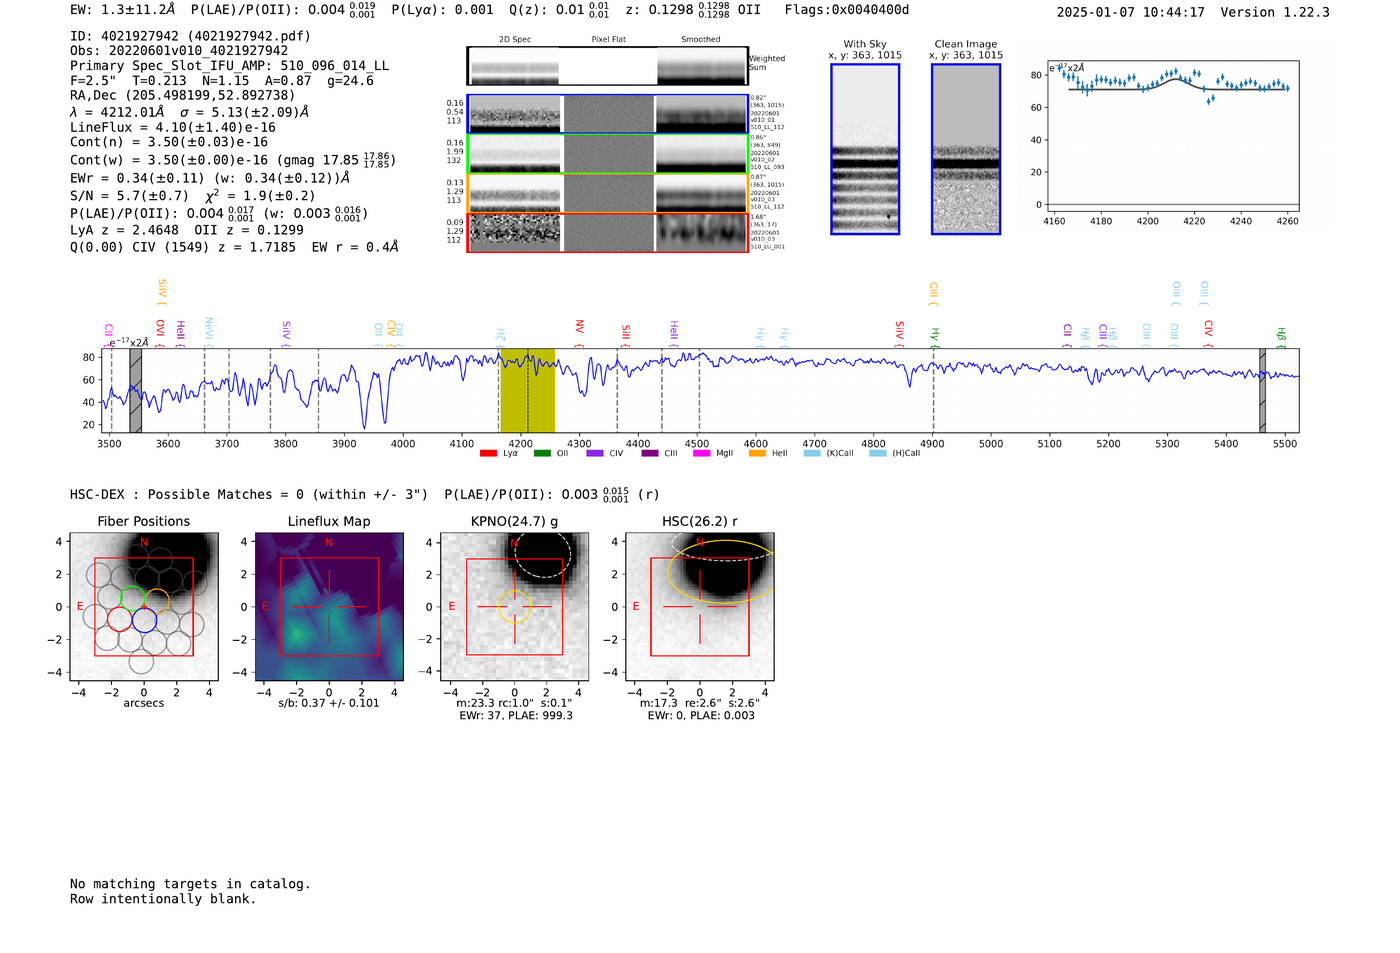Click the yellow aperture circle in KPNO g image
Screen dimensions: 1400x953
(x=515, y=607)
